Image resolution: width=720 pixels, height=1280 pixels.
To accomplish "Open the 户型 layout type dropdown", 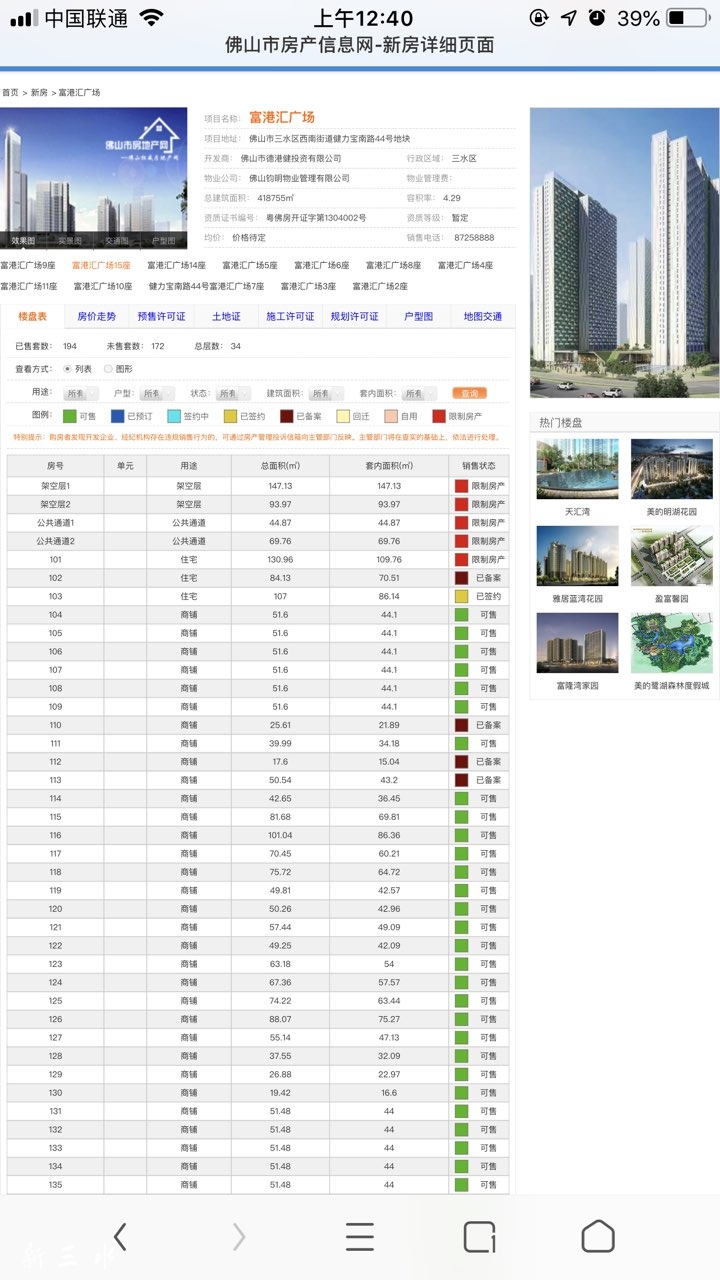I will tap(157, 394).
